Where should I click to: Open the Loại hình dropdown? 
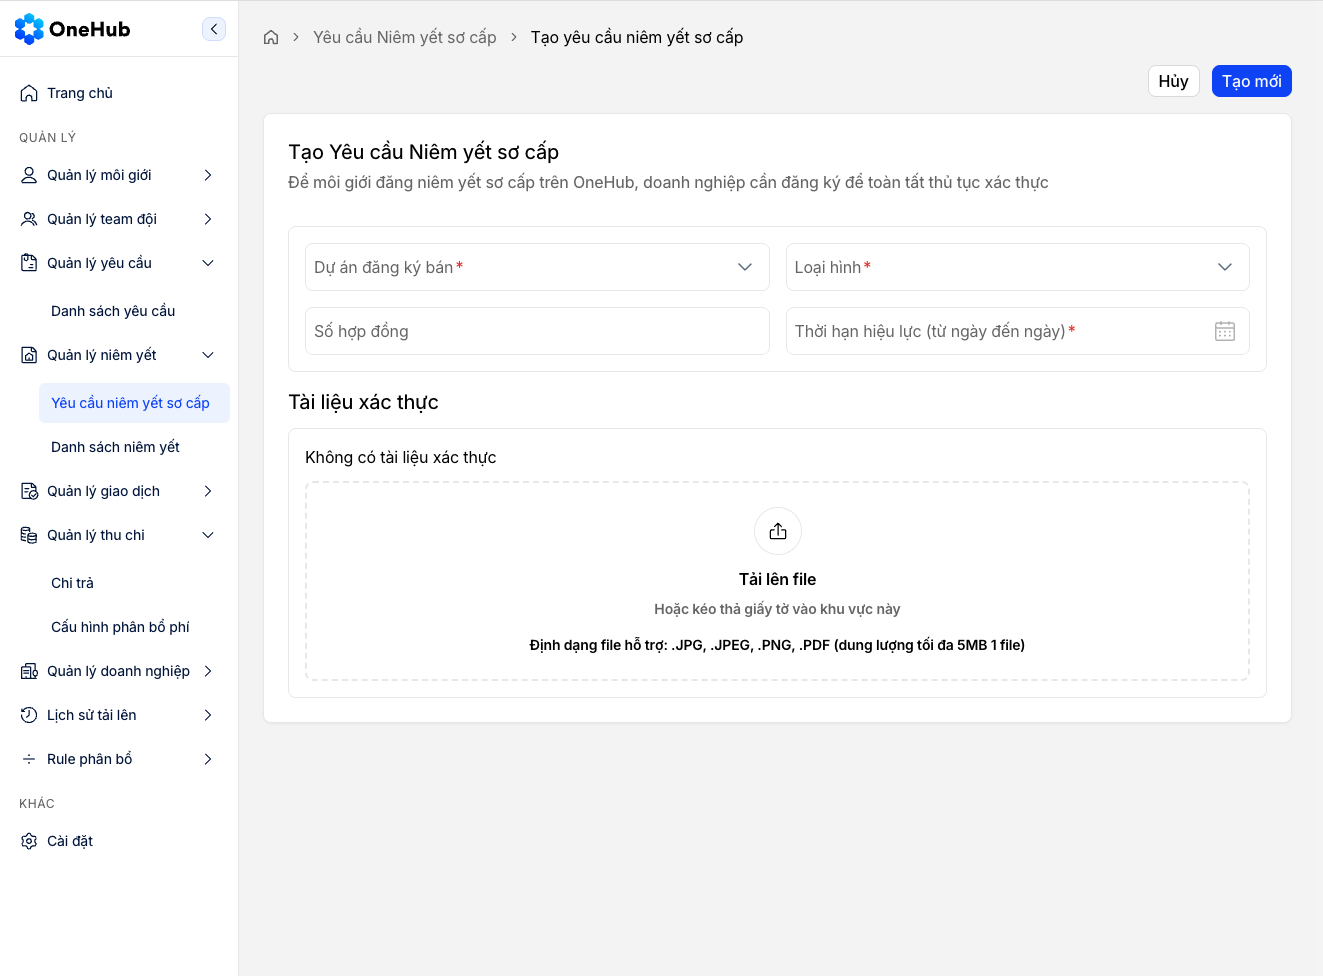tap(1018, 267)
